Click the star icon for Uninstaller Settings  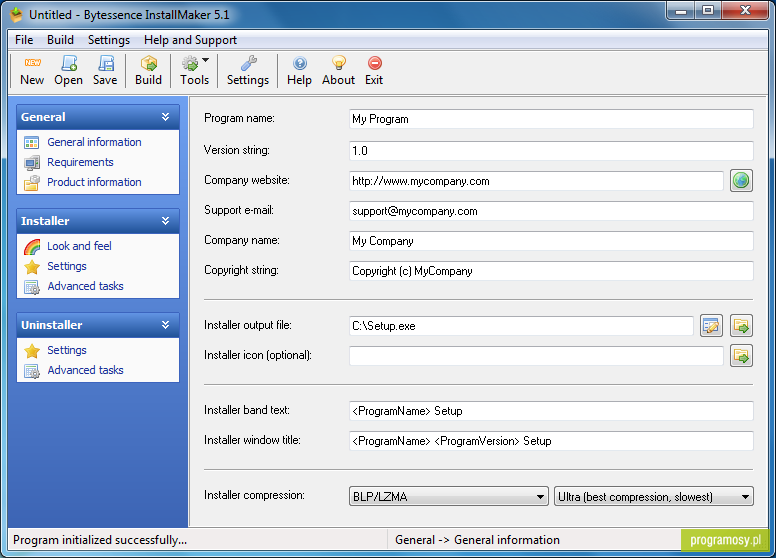32,351
